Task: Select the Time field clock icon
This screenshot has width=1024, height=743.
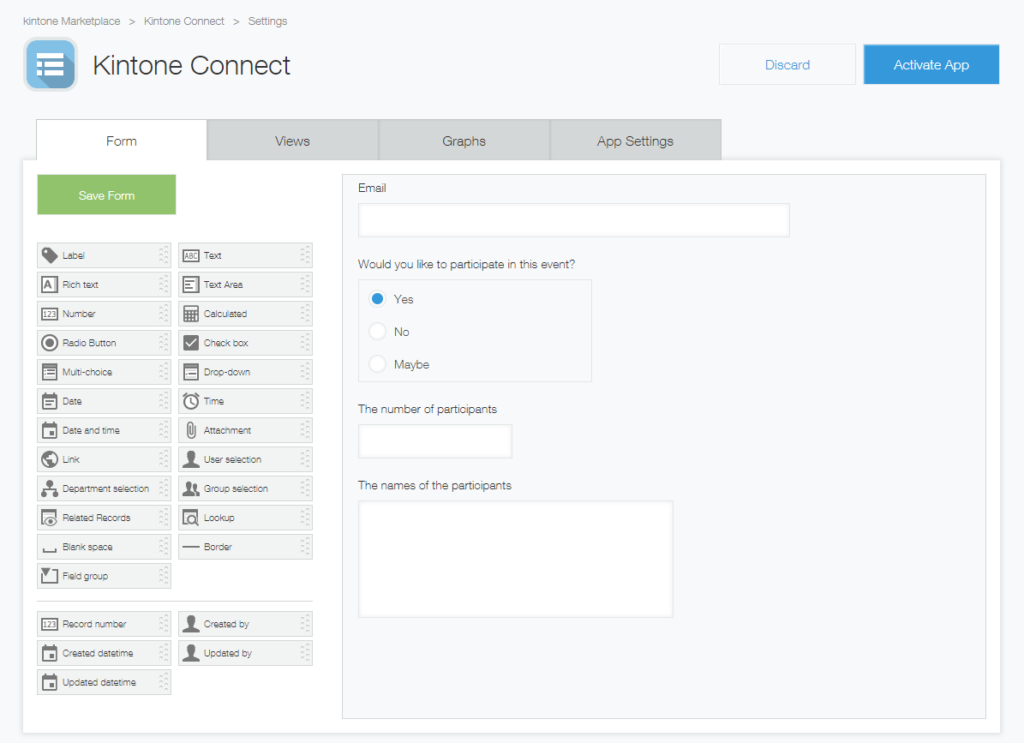Action: coord(191,401)
